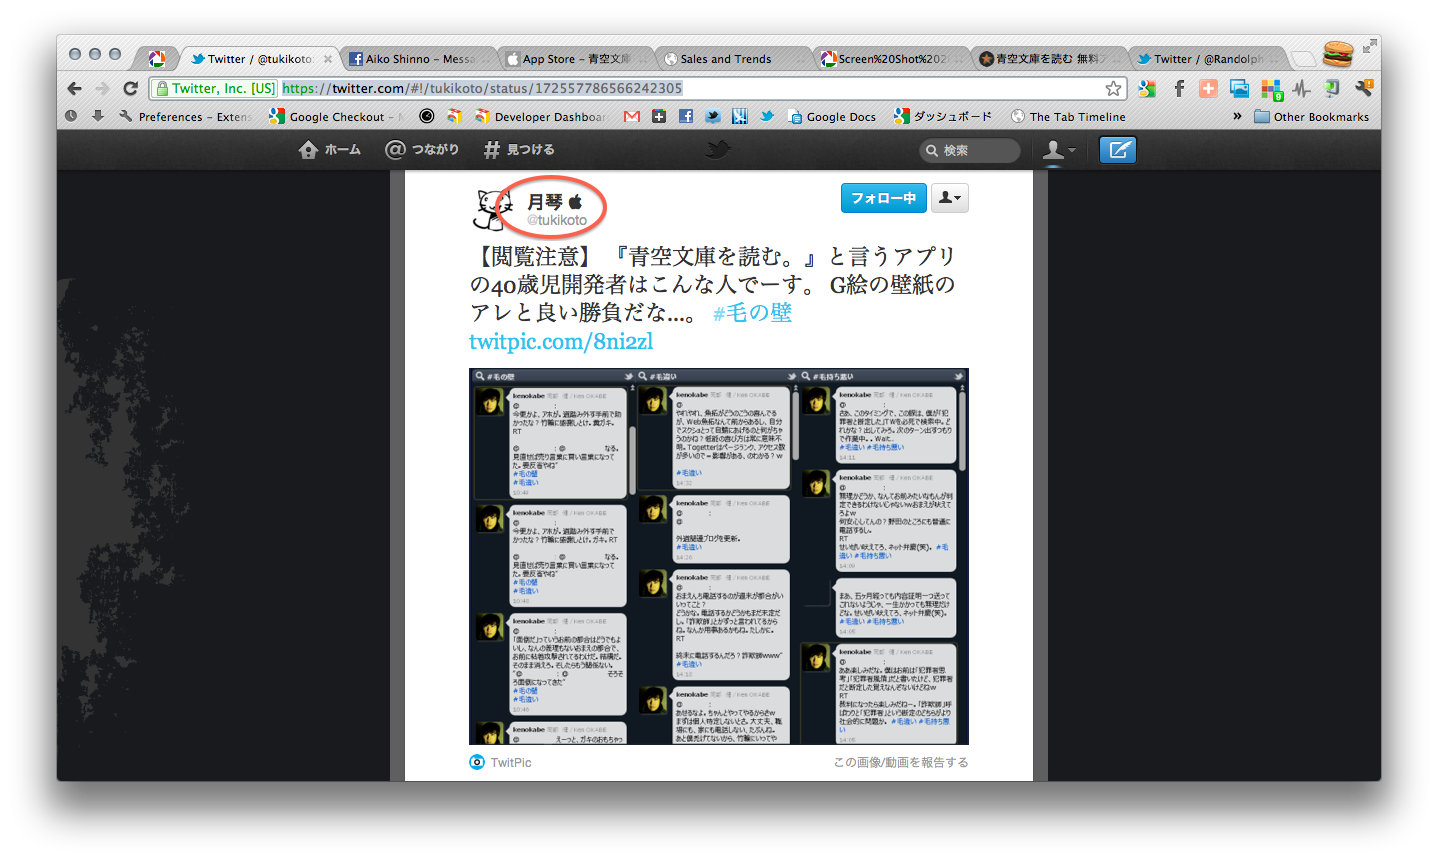Open the colorful grid extension with badge 9
This screenshot has width=1438, height=860.
(x=1272, y=89)
